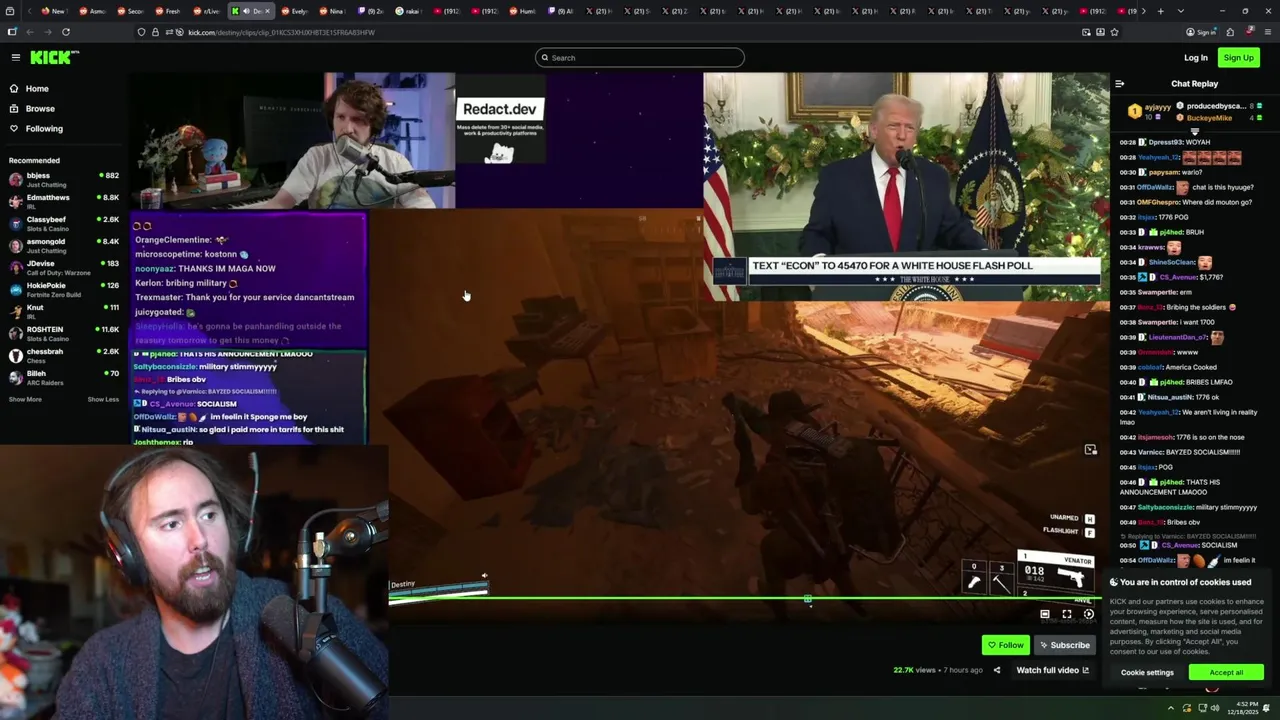The image size is (1280, 720).
Task: Open Cookie settings
Action: coord(1147,672)
